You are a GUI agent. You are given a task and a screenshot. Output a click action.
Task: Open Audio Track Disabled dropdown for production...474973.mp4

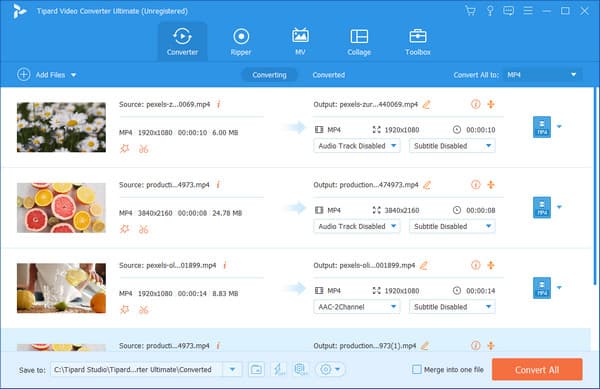pyautogui.click(x=357, y=226)
